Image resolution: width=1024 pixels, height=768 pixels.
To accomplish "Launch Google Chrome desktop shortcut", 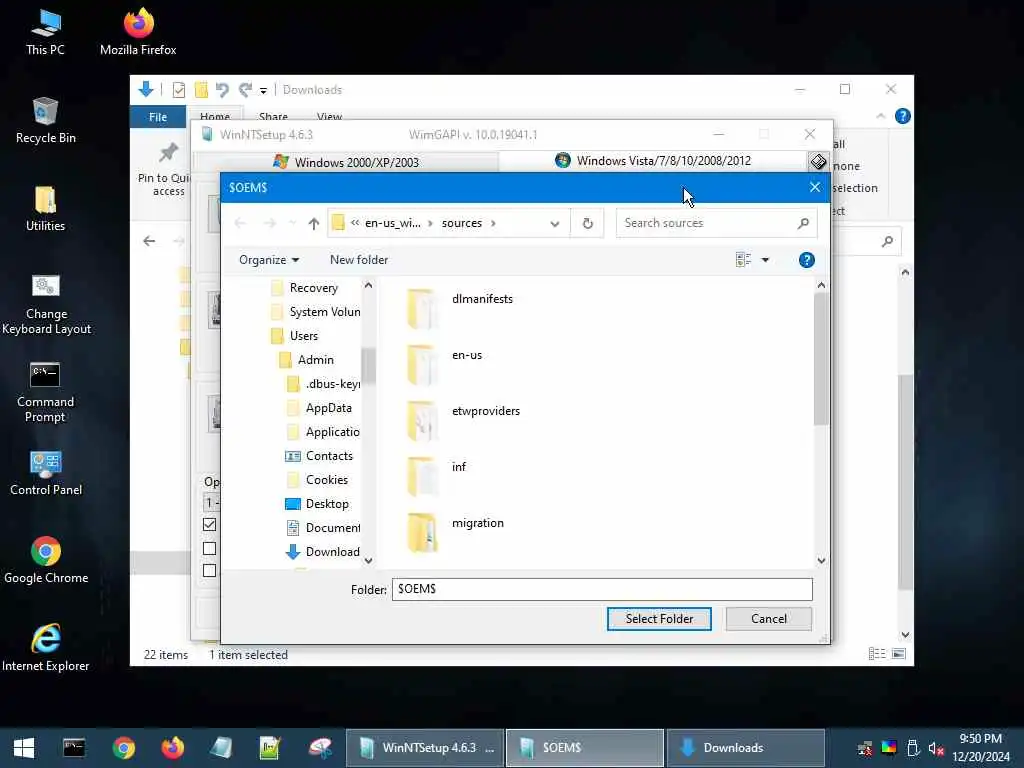I will point(46,560).
